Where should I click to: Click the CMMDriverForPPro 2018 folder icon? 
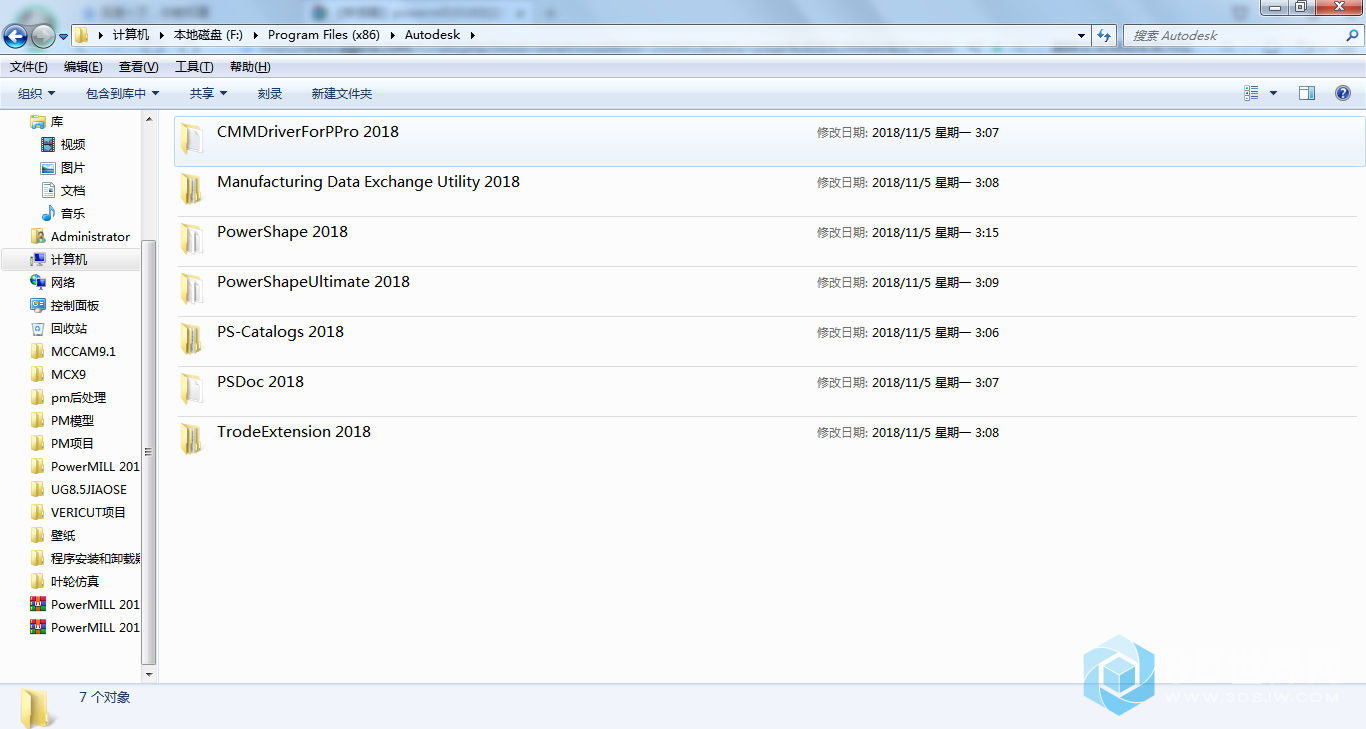pyautogui.click(x=191, y=138)
